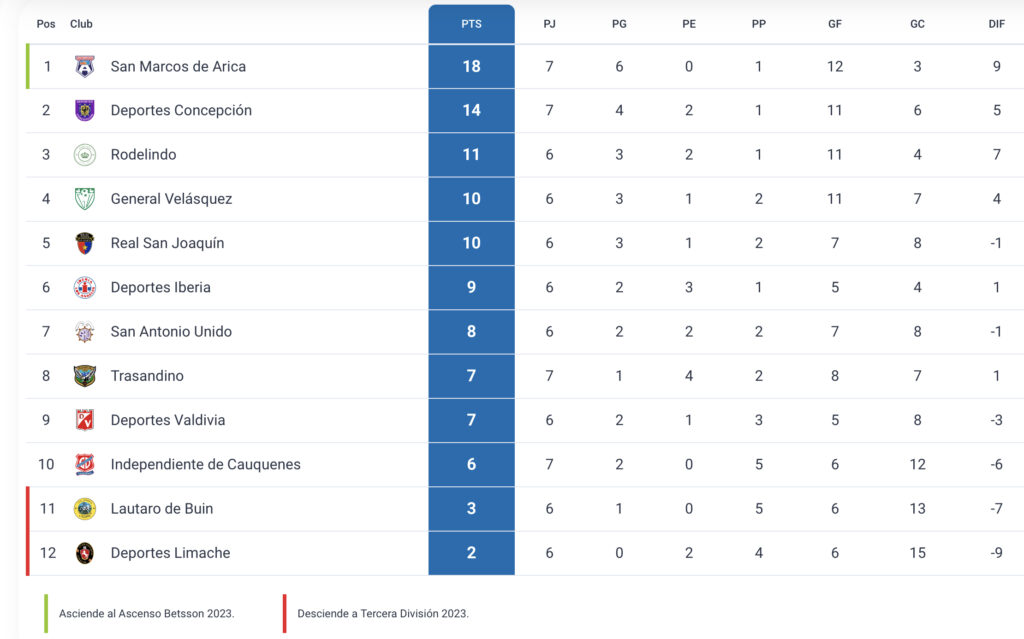1024x639 pixels.
Task: Click the General Velásquez crest icon
Action: pyautogui.click(x=85, y=199)
